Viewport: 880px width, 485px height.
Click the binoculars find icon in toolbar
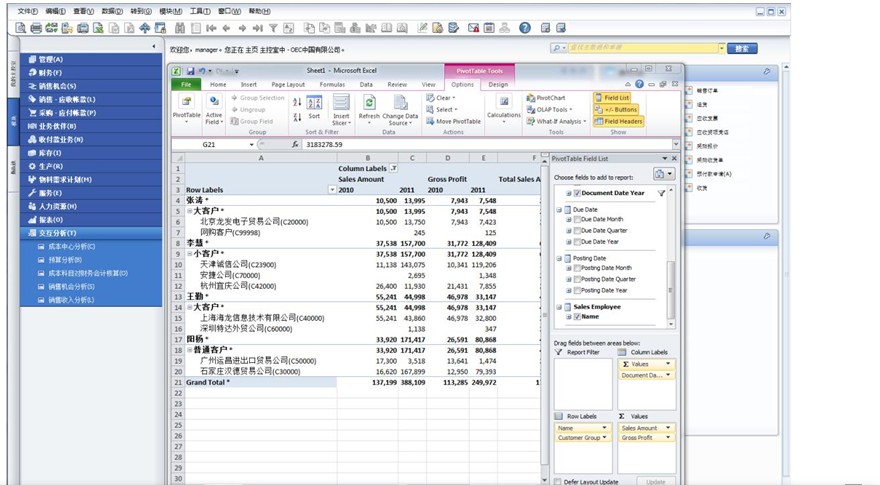(x=180, y=28)
